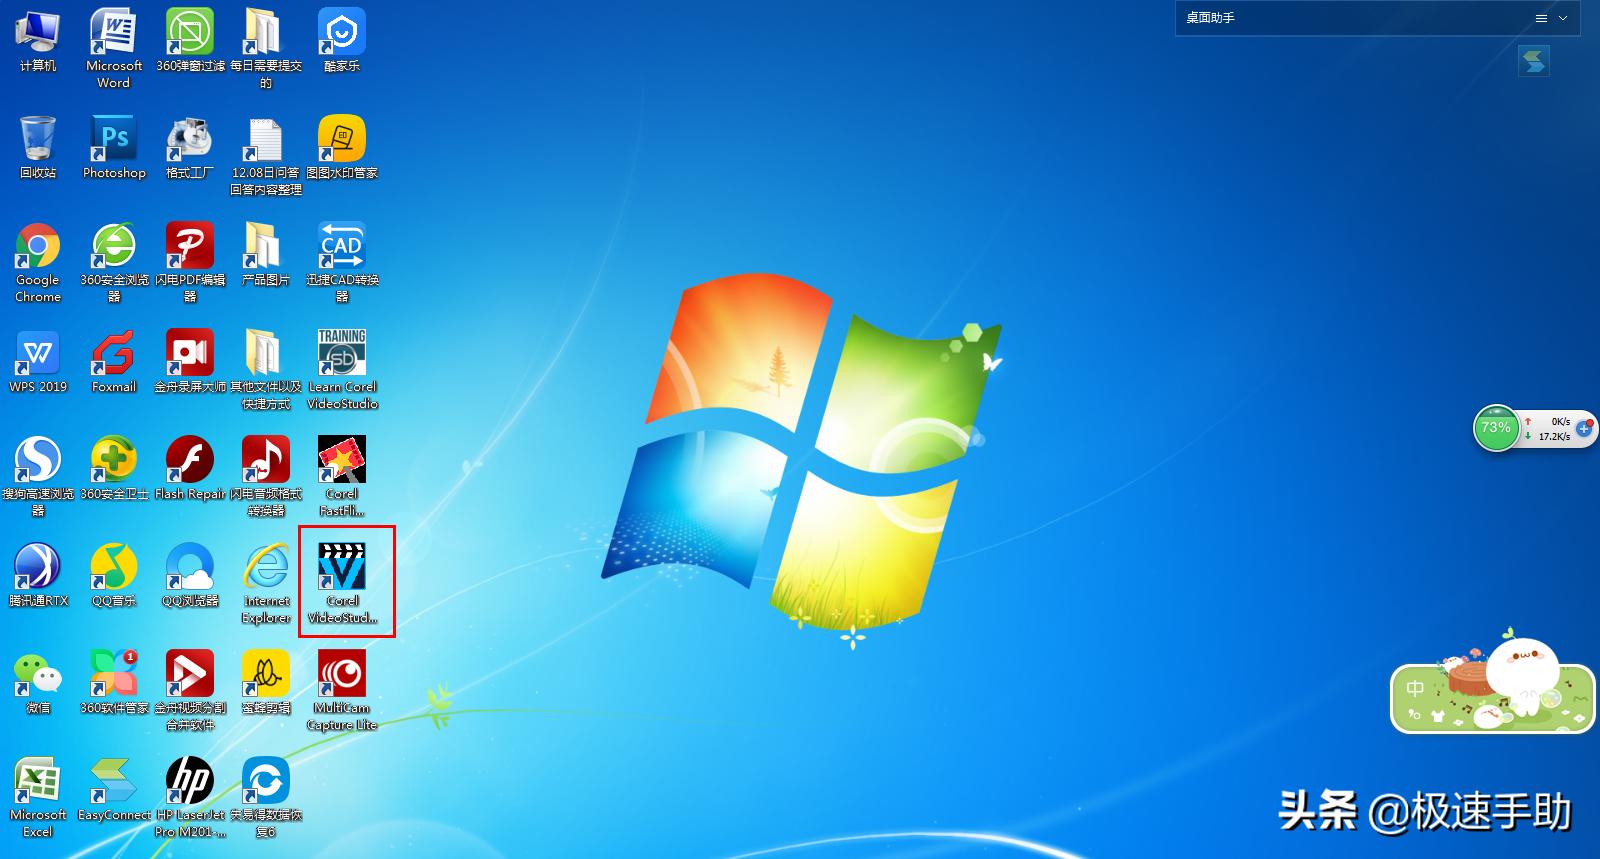The height and width of the screenshot is (859, 1600).
Task: Click the 微信 WeChat icon
Action: (38, 683)
